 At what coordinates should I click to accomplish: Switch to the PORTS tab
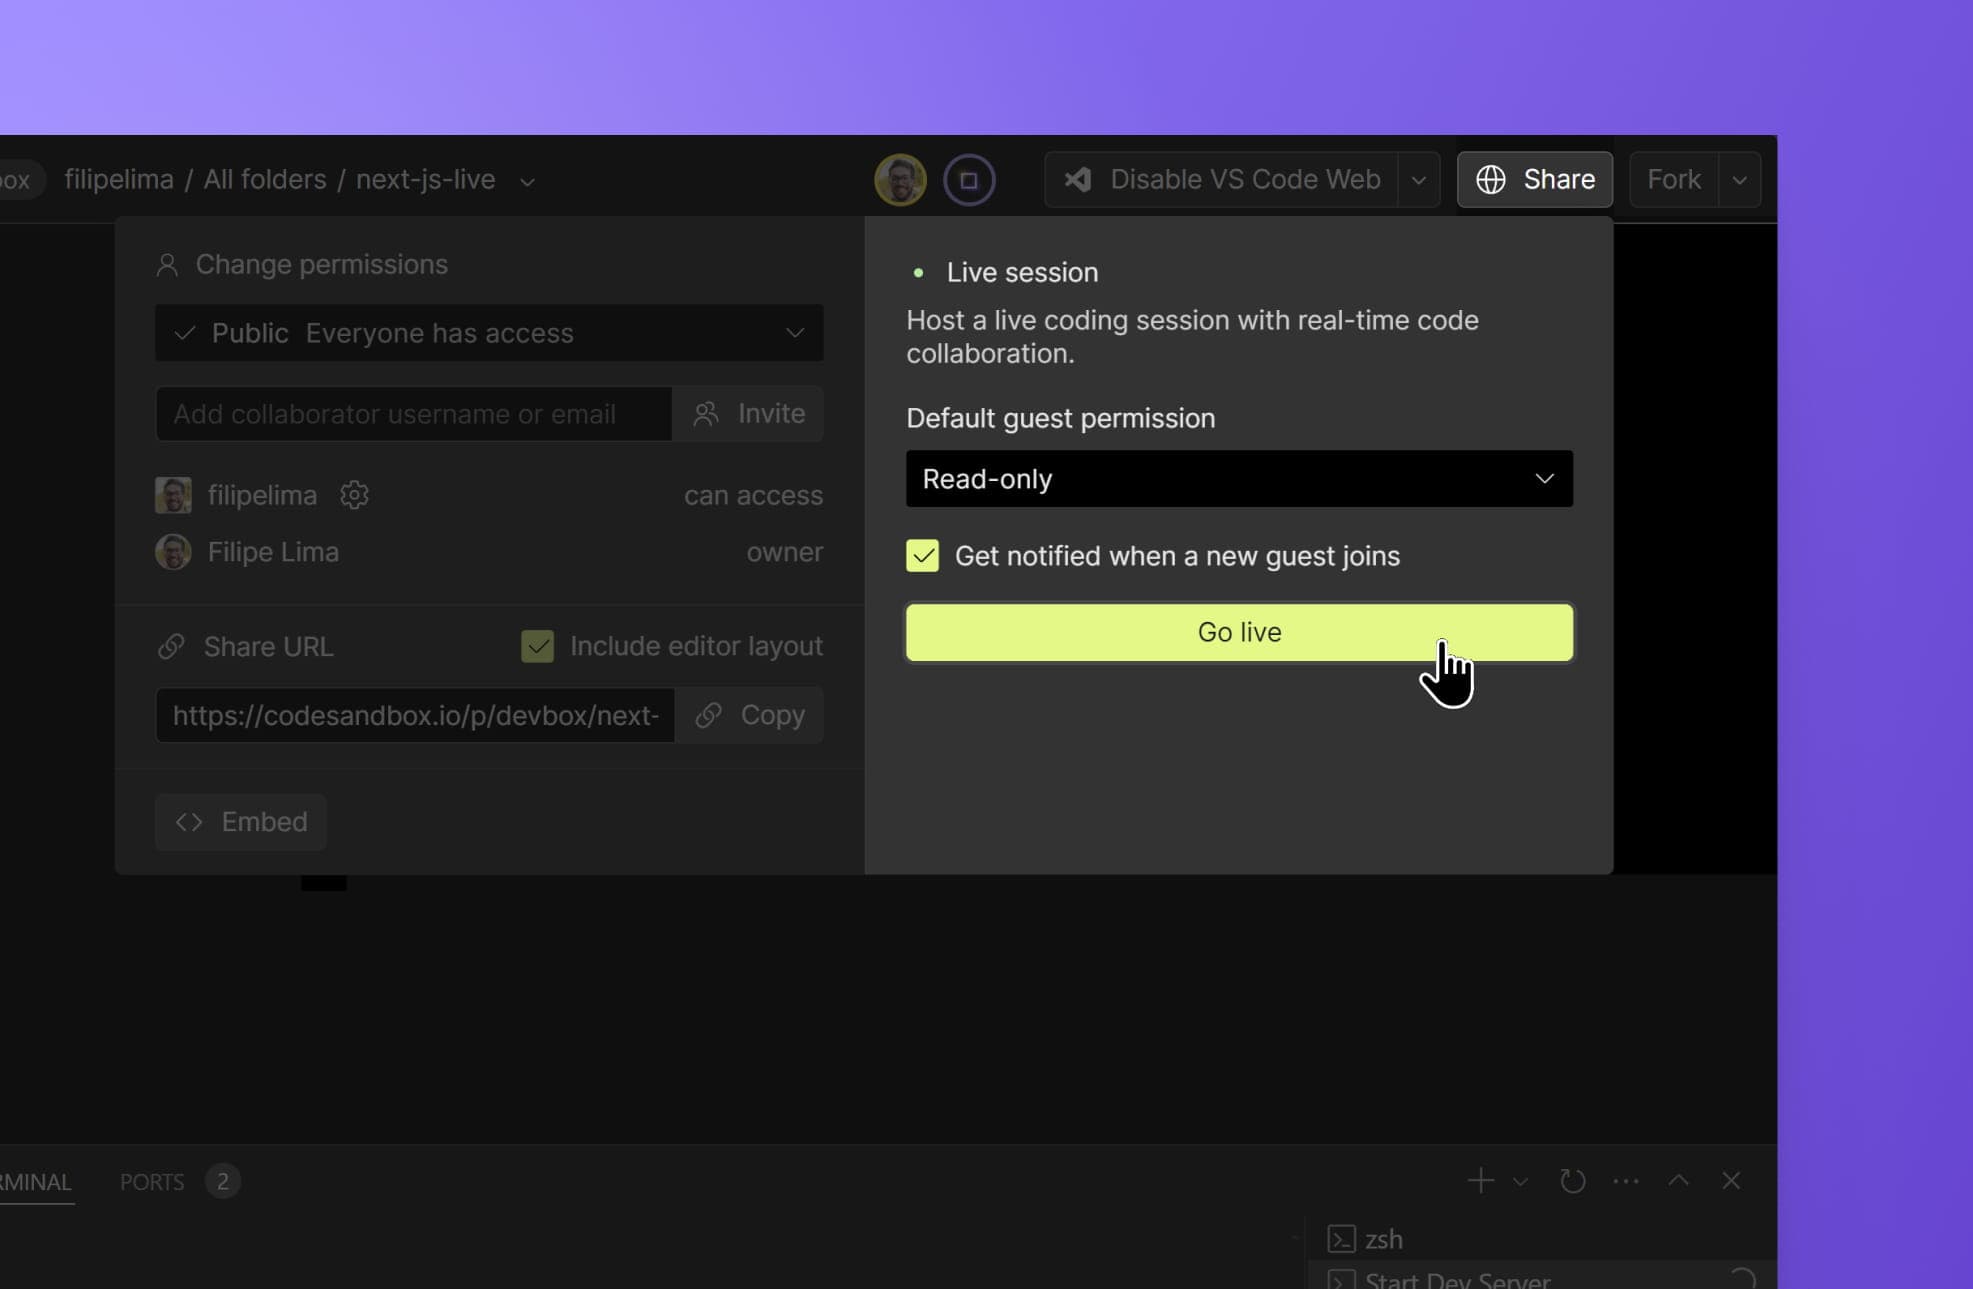pyautogui.click(x=152, y=1181)
